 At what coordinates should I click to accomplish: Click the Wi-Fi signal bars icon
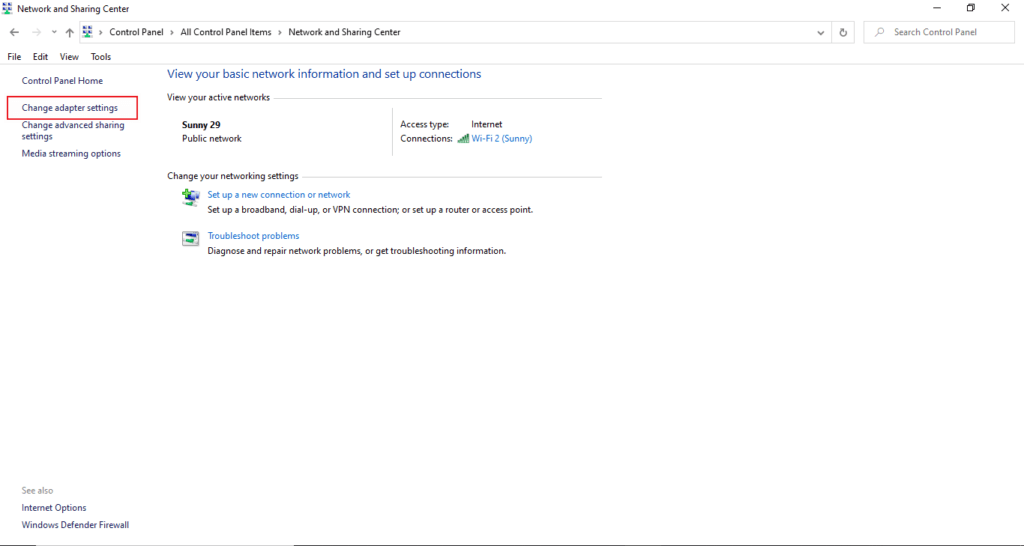click(463, 139)
